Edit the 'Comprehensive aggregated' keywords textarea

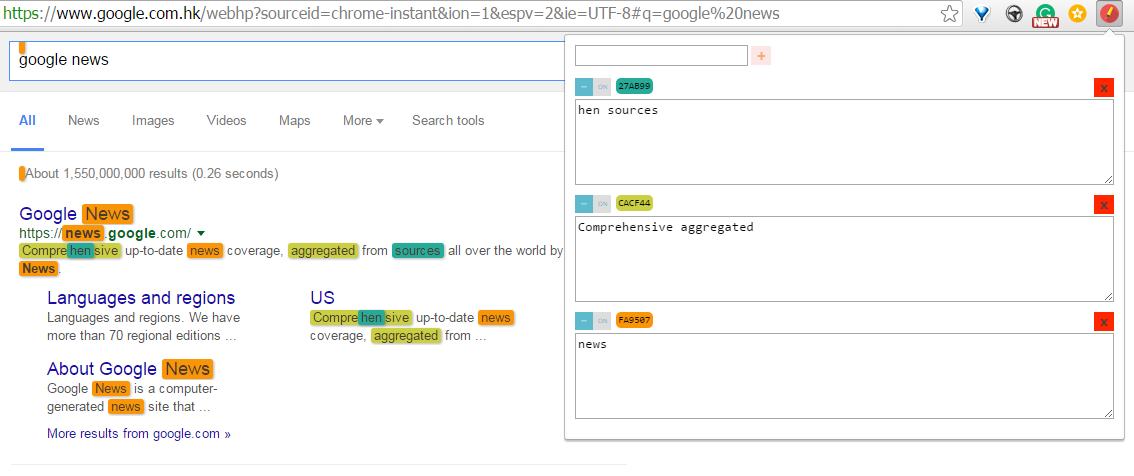pos(844,259)
